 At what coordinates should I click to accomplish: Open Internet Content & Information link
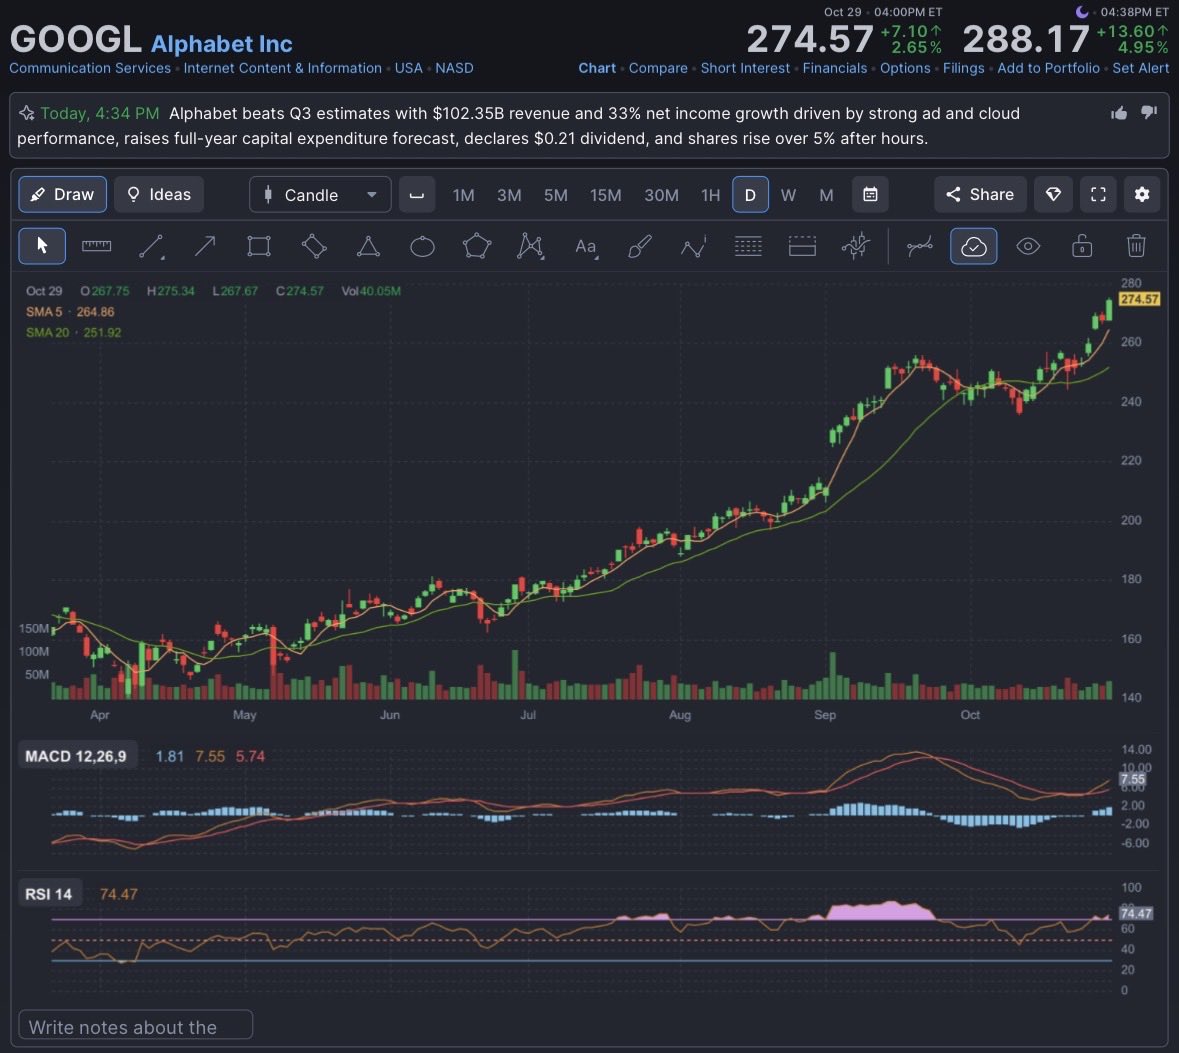283,68
